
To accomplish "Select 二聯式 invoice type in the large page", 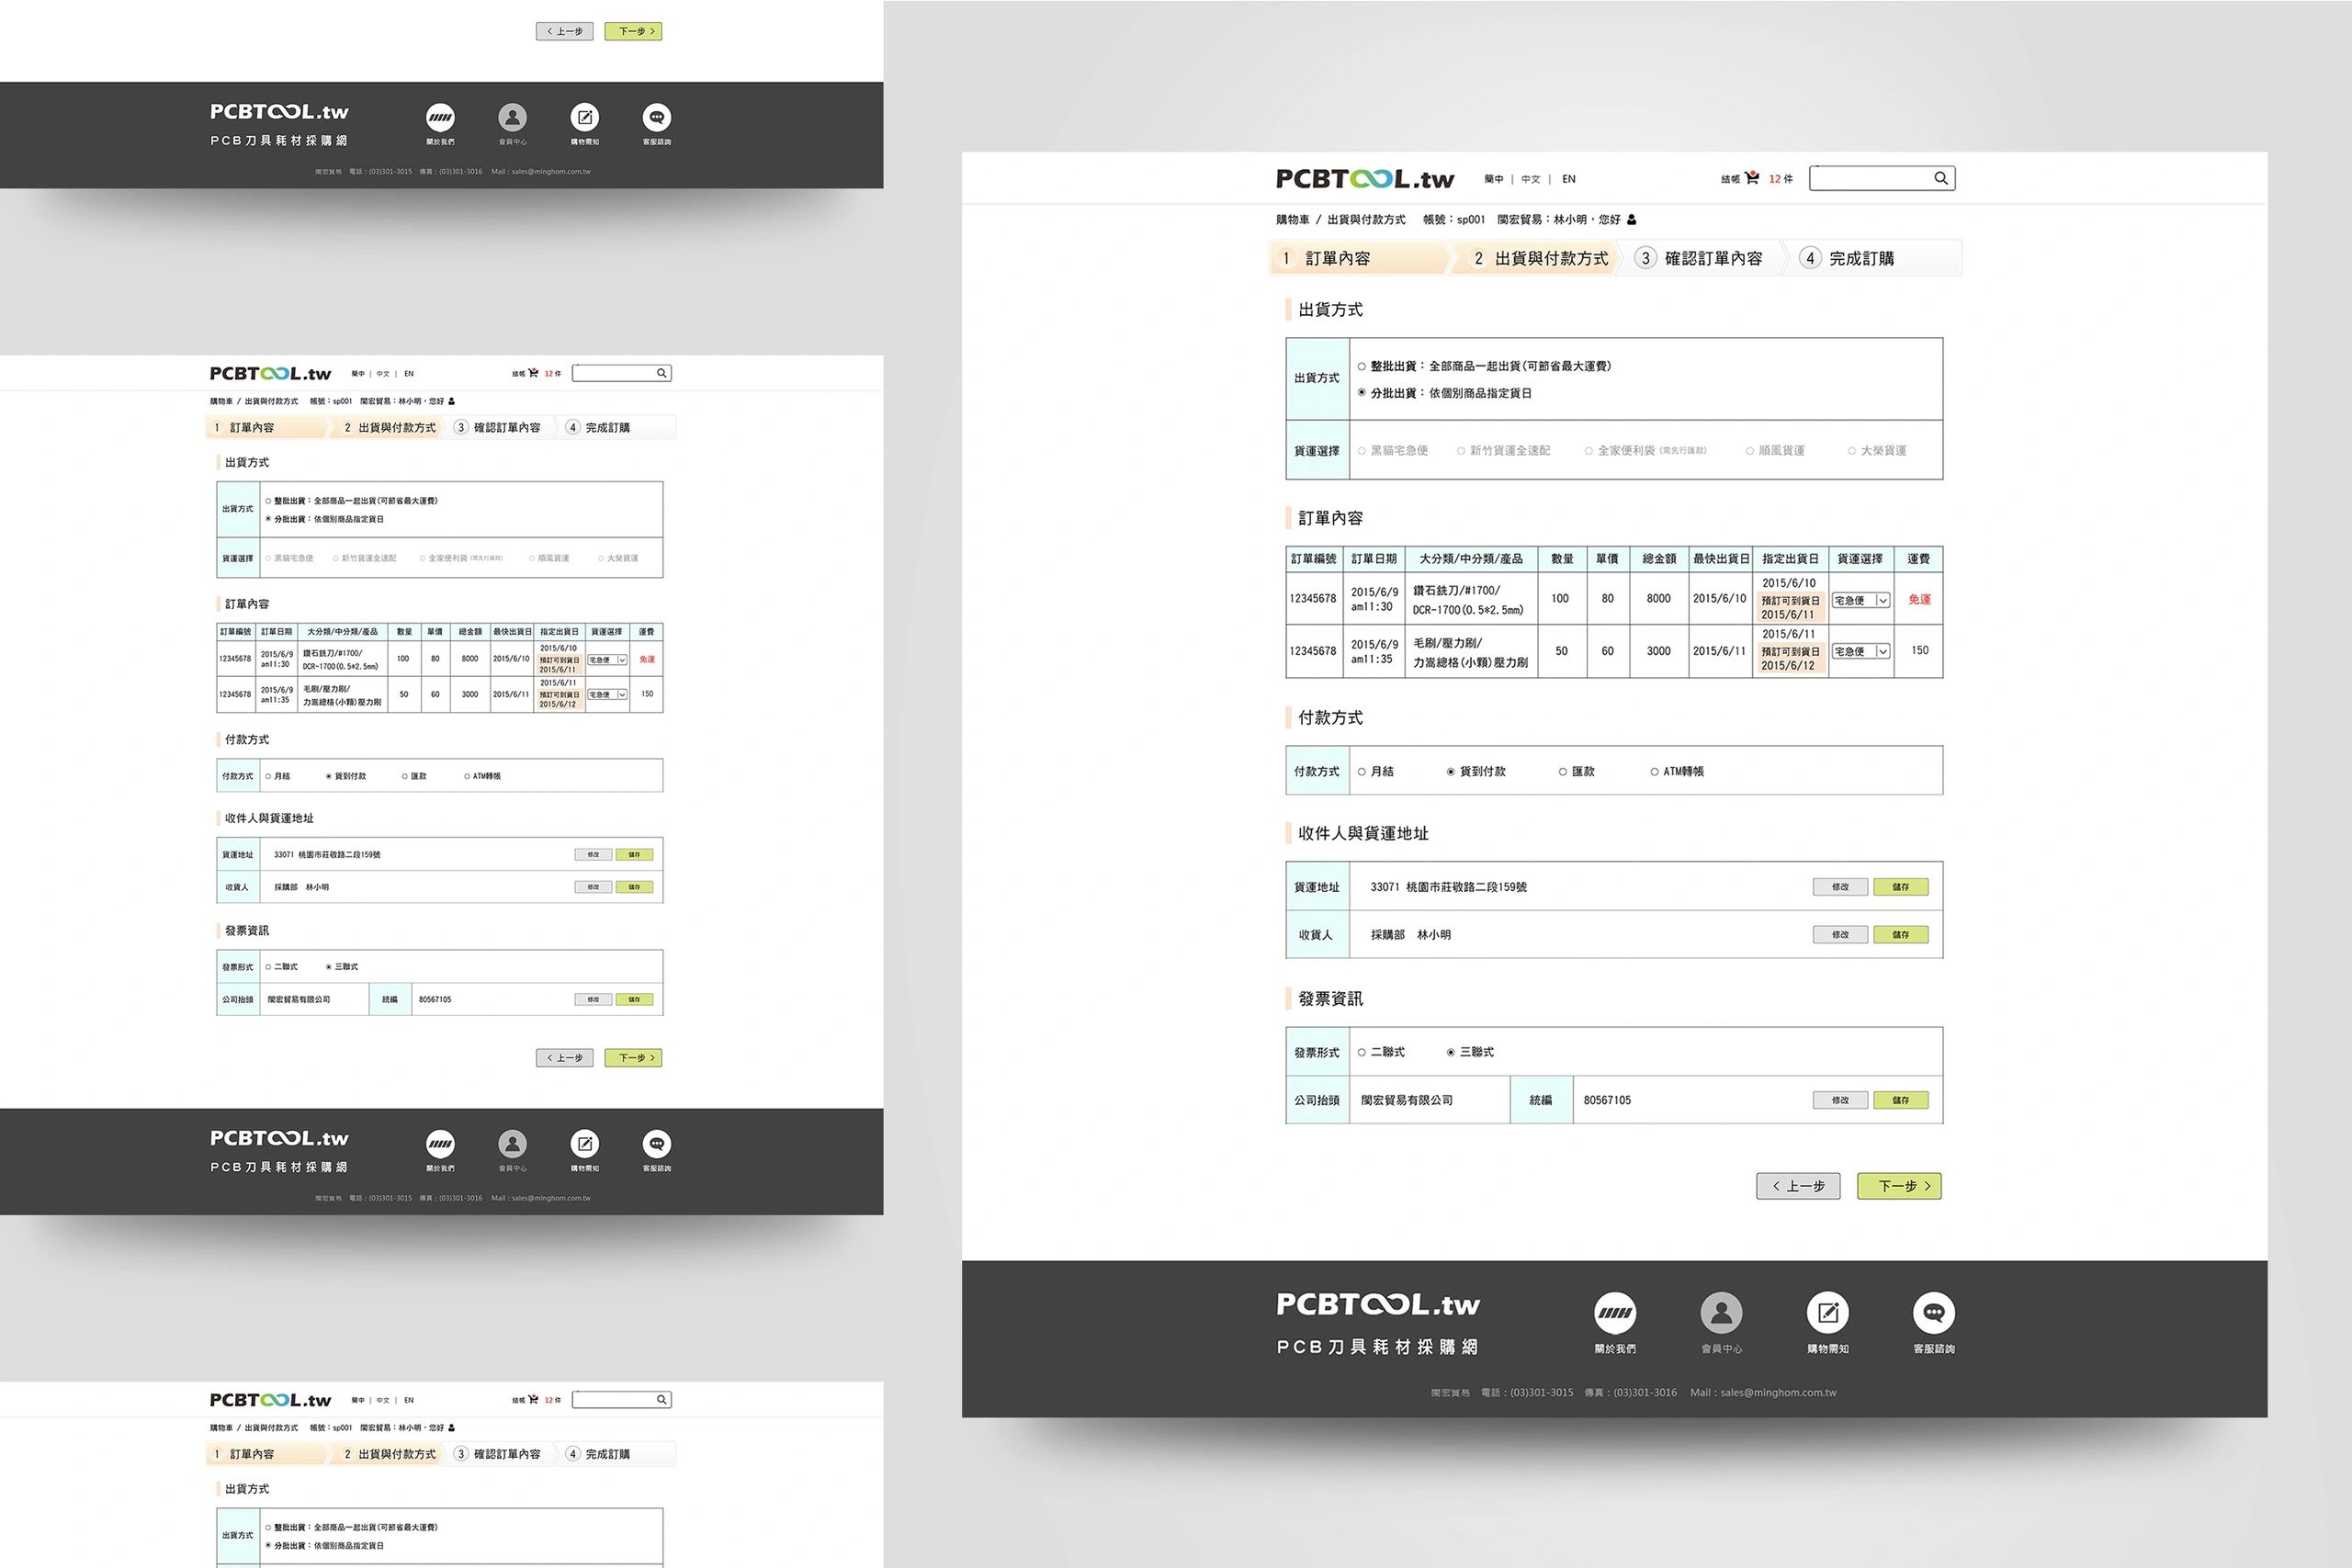I will (1362, 1052).
